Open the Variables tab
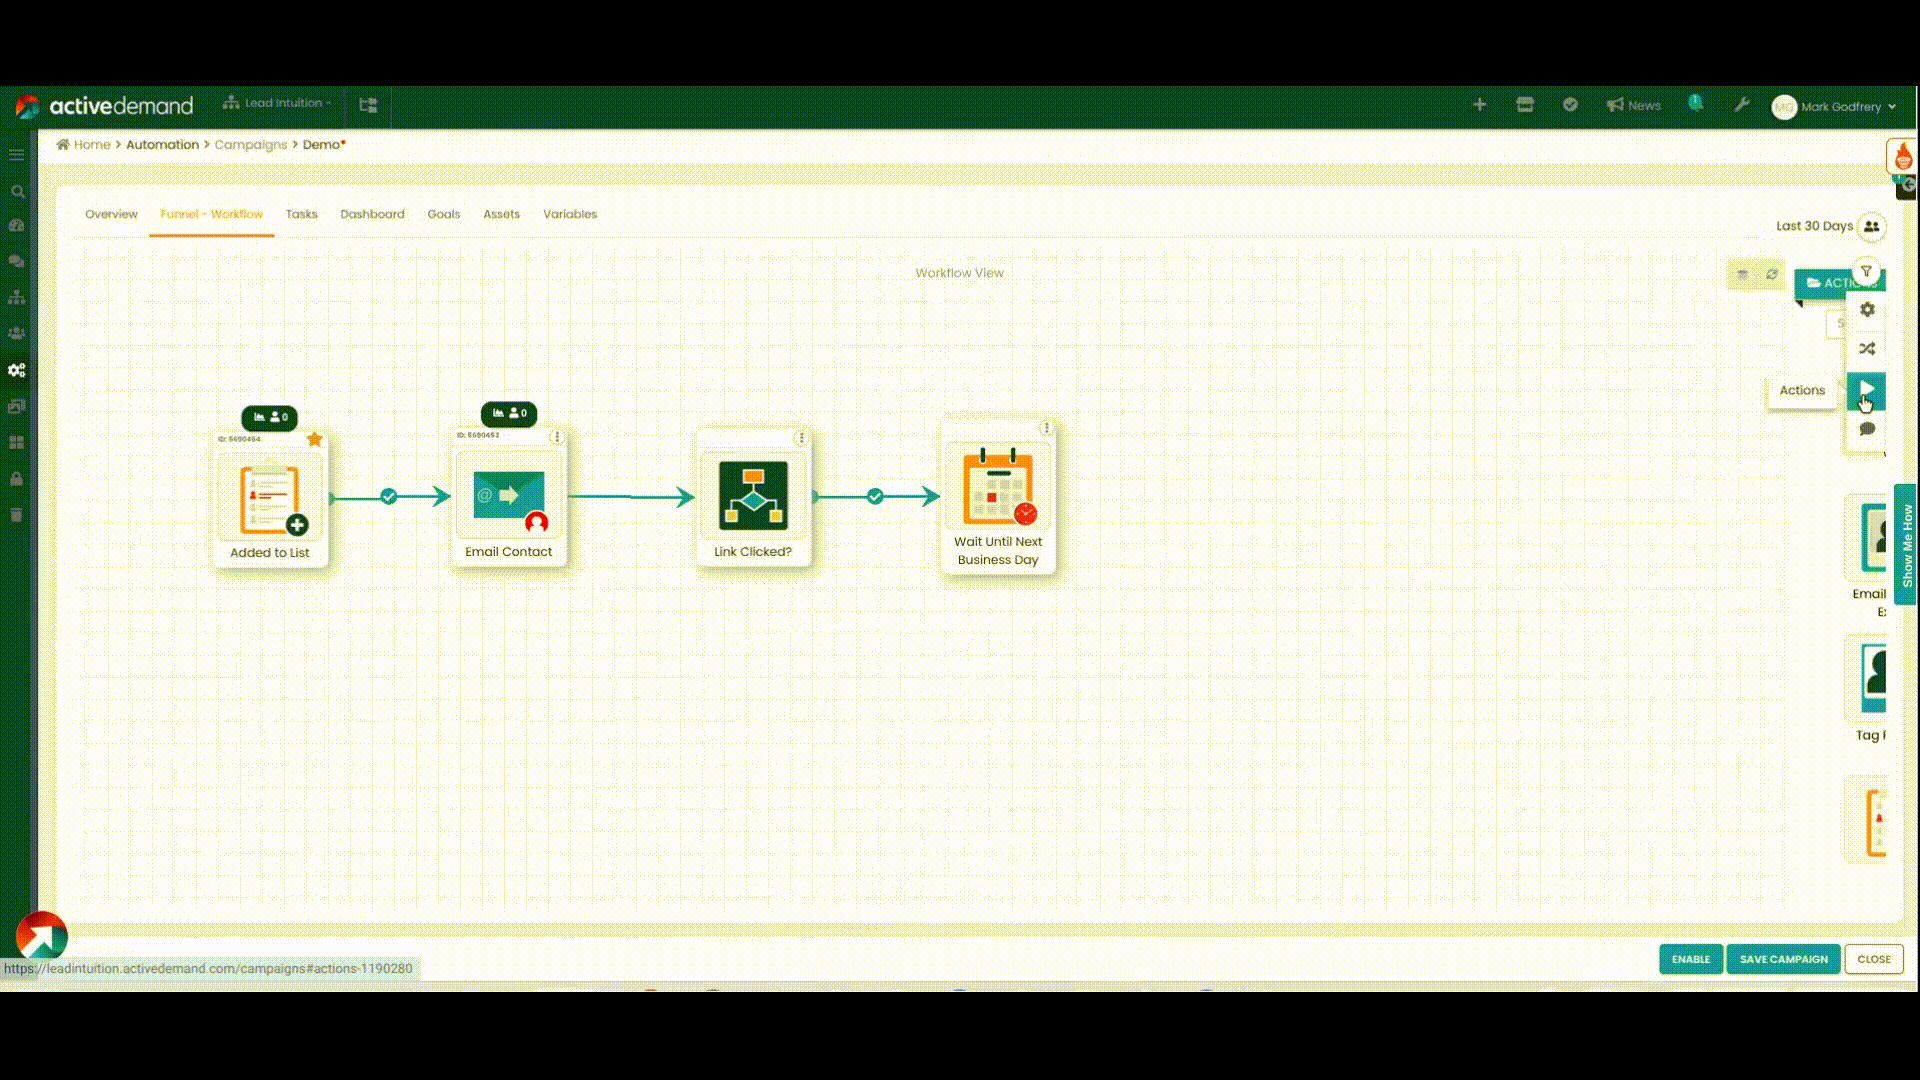This screenshot has width=1920, height=1080. click(x=569, y=214)
